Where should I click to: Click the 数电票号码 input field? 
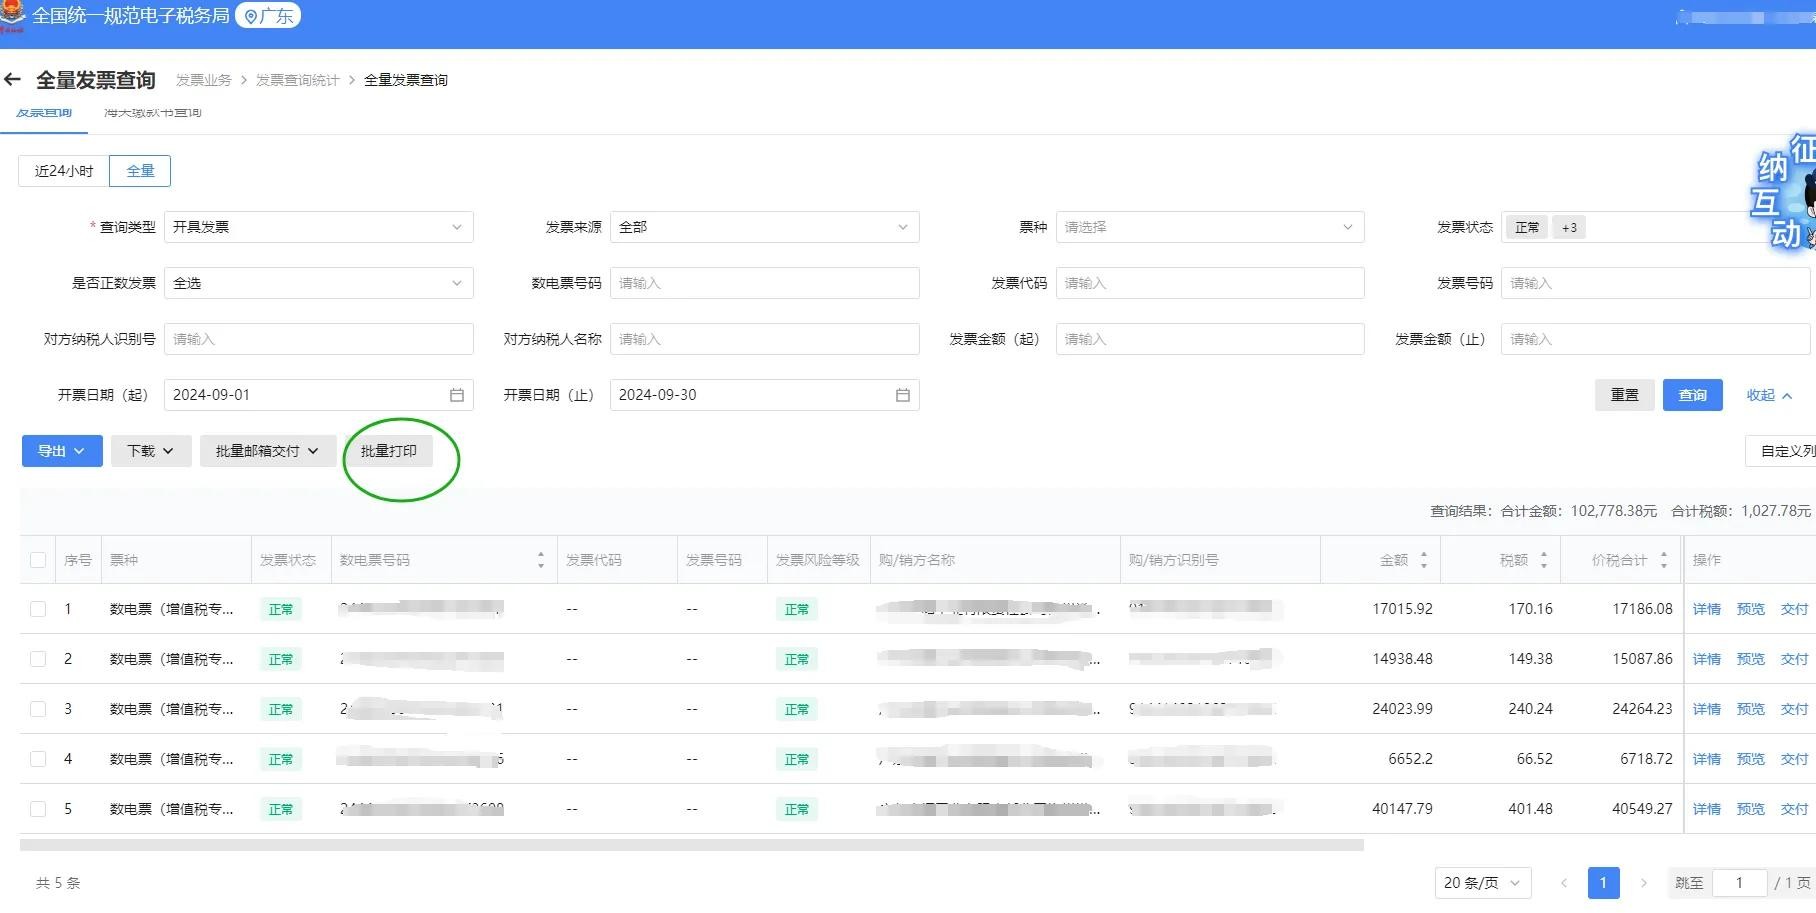pos(764,283)
